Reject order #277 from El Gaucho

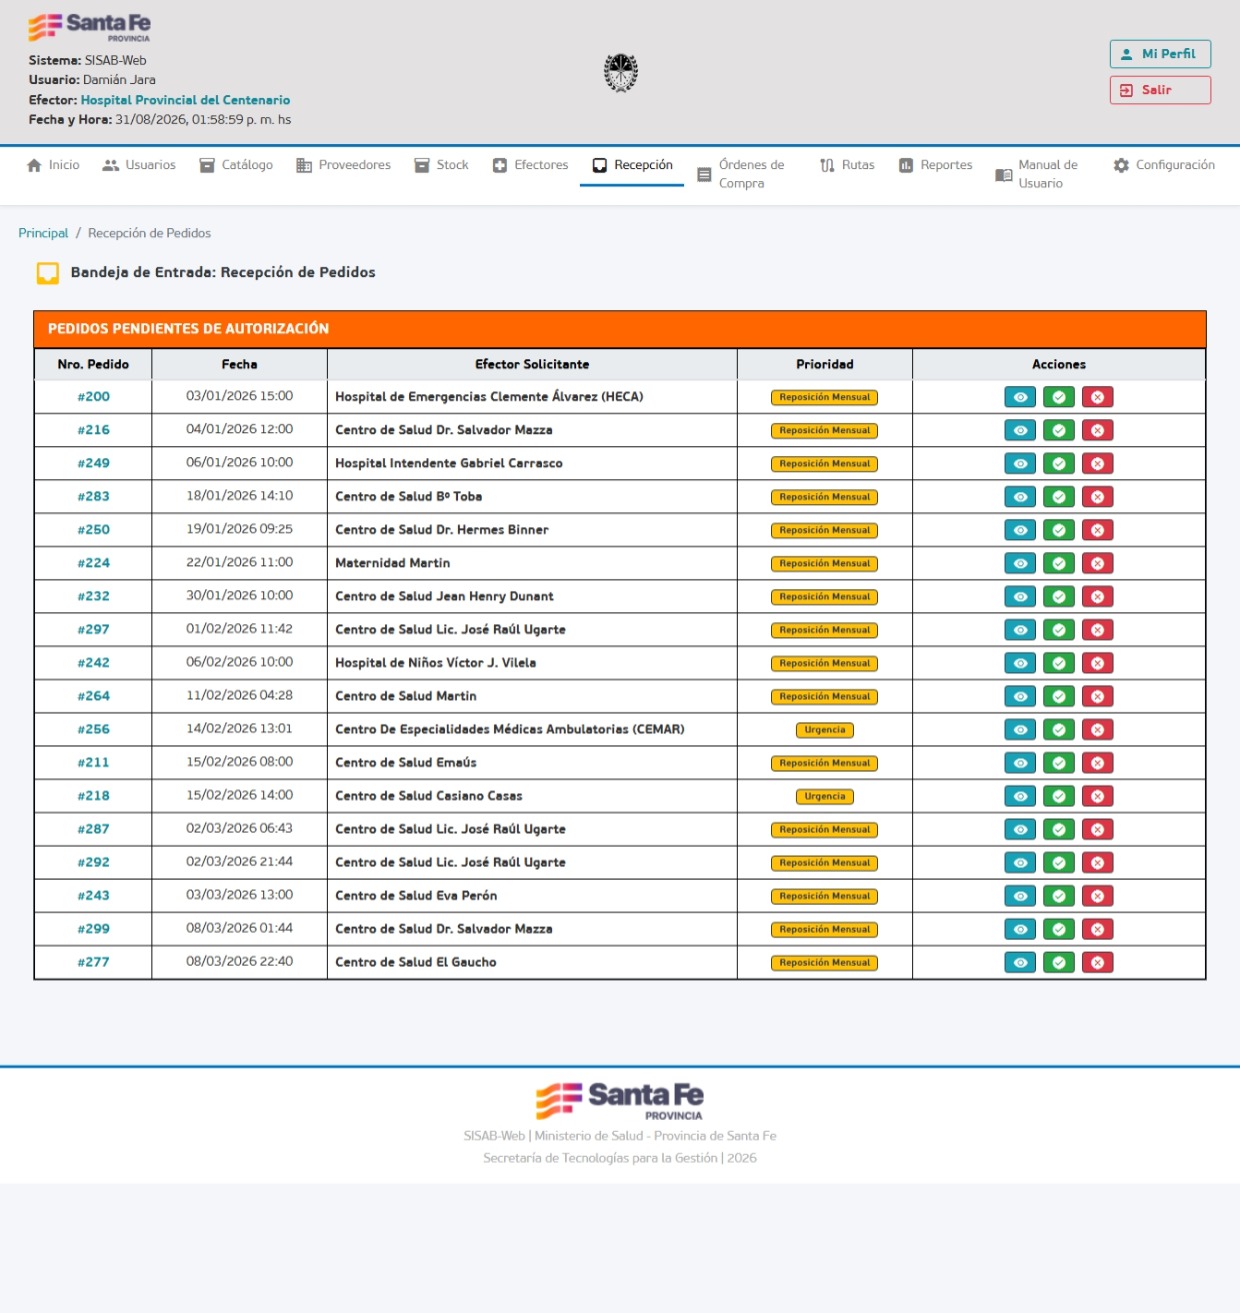coord(1097,963)
